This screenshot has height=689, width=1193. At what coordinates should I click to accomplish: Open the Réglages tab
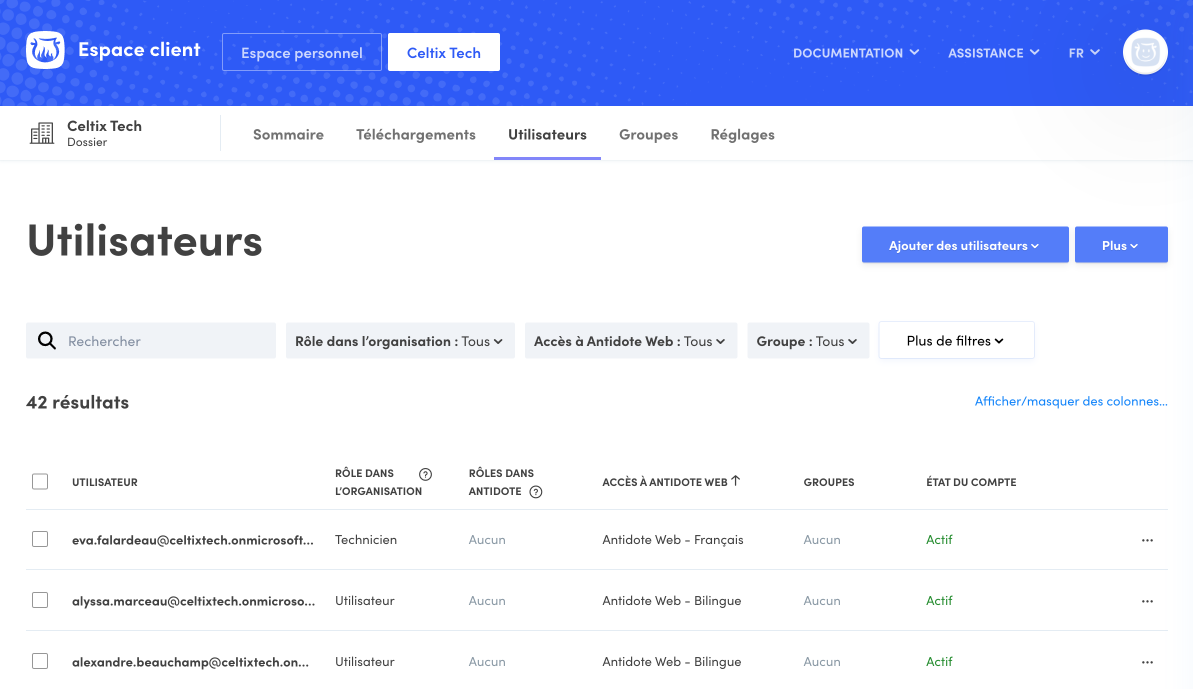(x=743, y=135)
